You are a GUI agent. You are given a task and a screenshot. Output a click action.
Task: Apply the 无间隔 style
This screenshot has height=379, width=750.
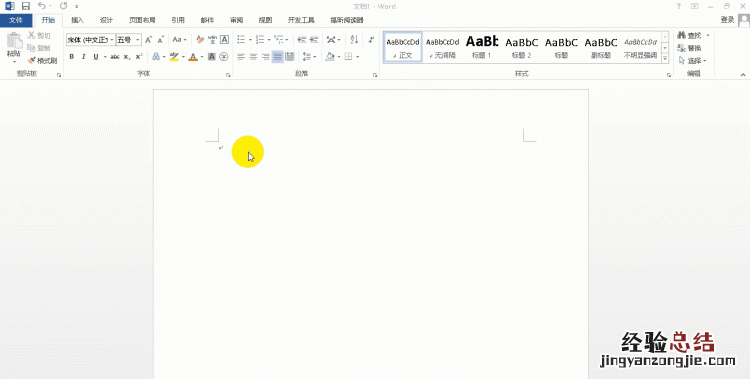tap(442, 47)
